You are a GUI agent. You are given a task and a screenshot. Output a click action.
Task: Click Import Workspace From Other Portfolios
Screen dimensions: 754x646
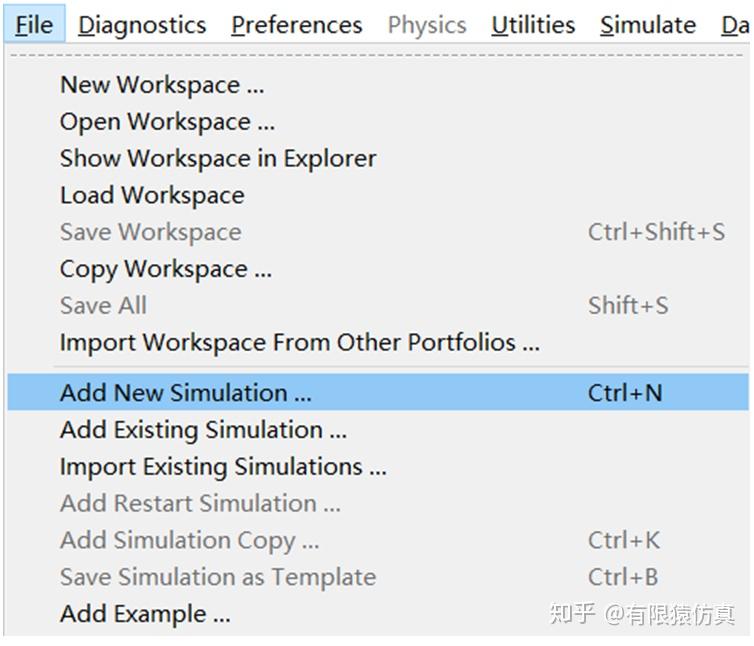click(299, 342)
